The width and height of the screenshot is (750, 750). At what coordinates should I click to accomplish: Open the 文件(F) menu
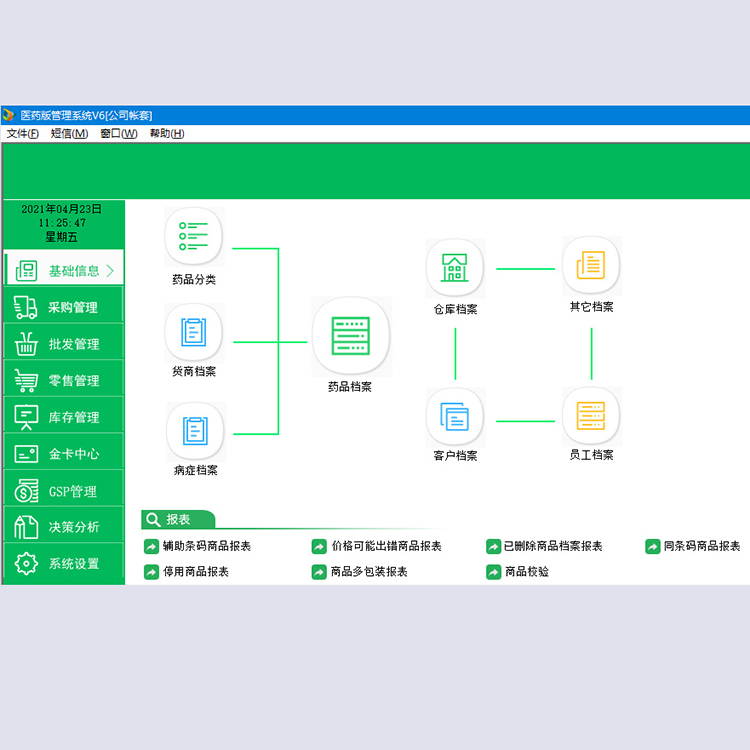[22, 133]
